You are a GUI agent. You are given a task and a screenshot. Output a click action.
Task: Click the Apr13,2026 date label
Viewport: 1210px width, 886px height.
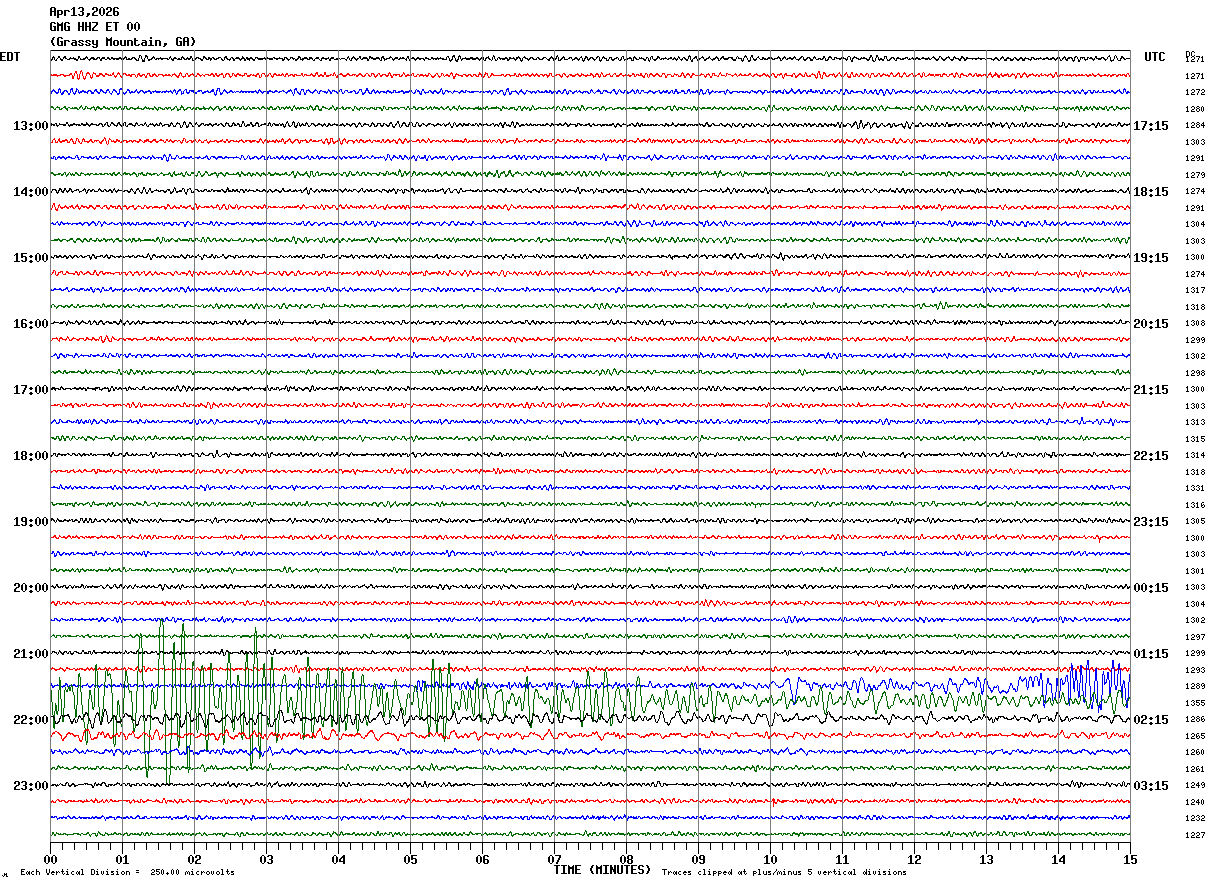click(x=84, y=12)
